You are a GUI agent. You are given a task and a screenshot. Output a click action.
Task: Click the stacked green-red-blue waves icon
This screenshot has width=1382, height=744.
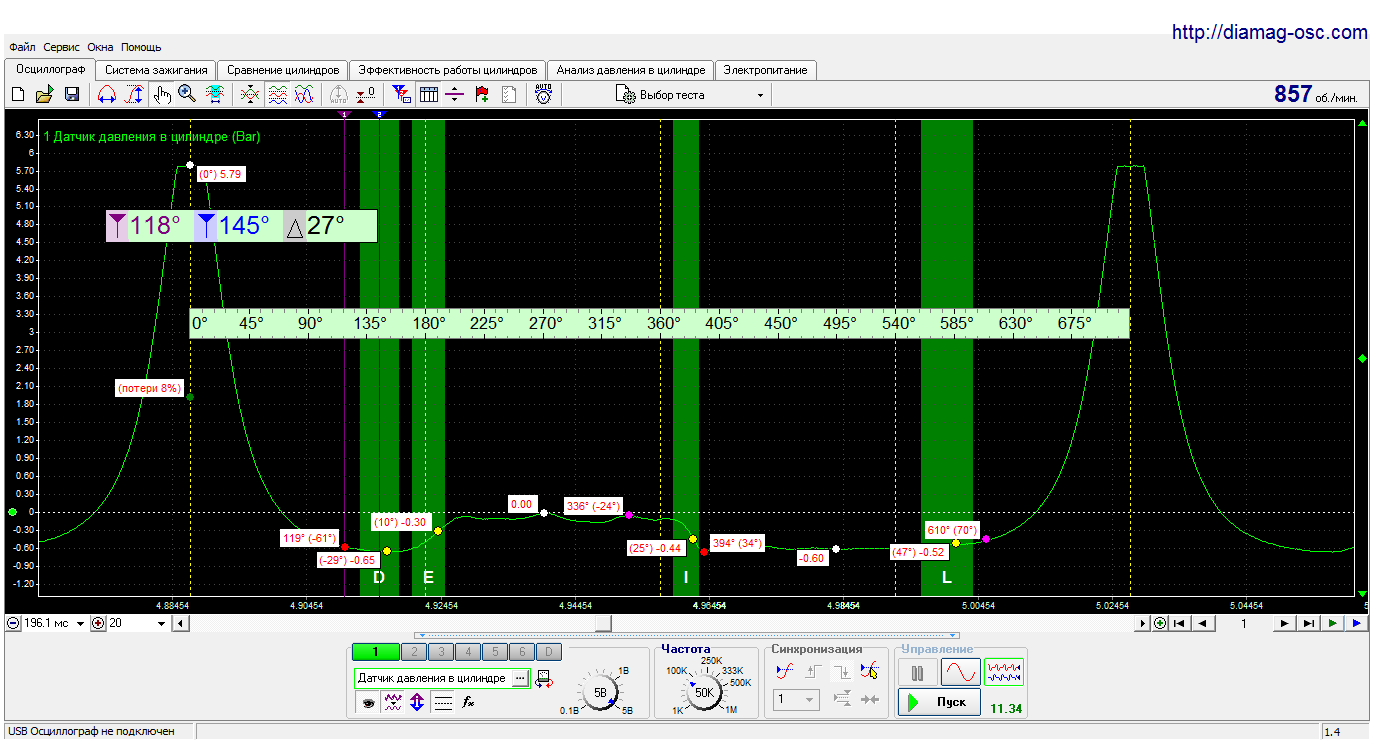[278, 95]
